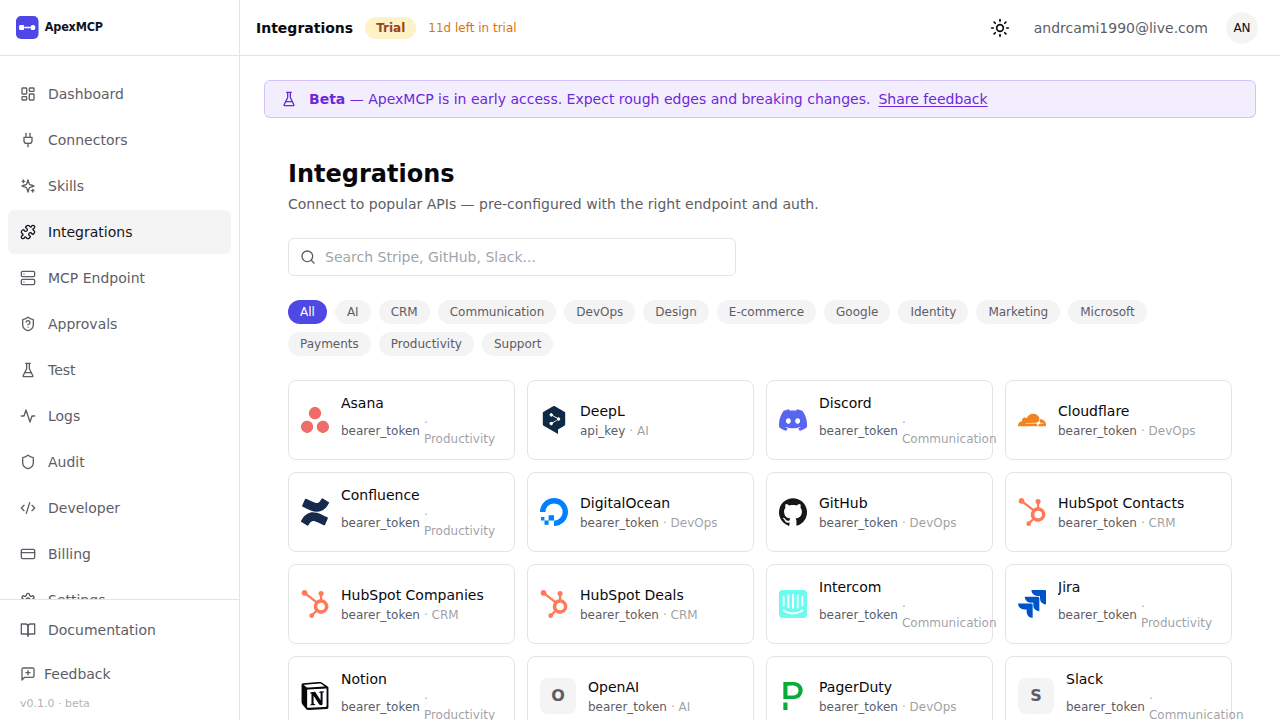1280x720 pixels.
Task: Click the Asana logo icon
Action: point(315,420)
